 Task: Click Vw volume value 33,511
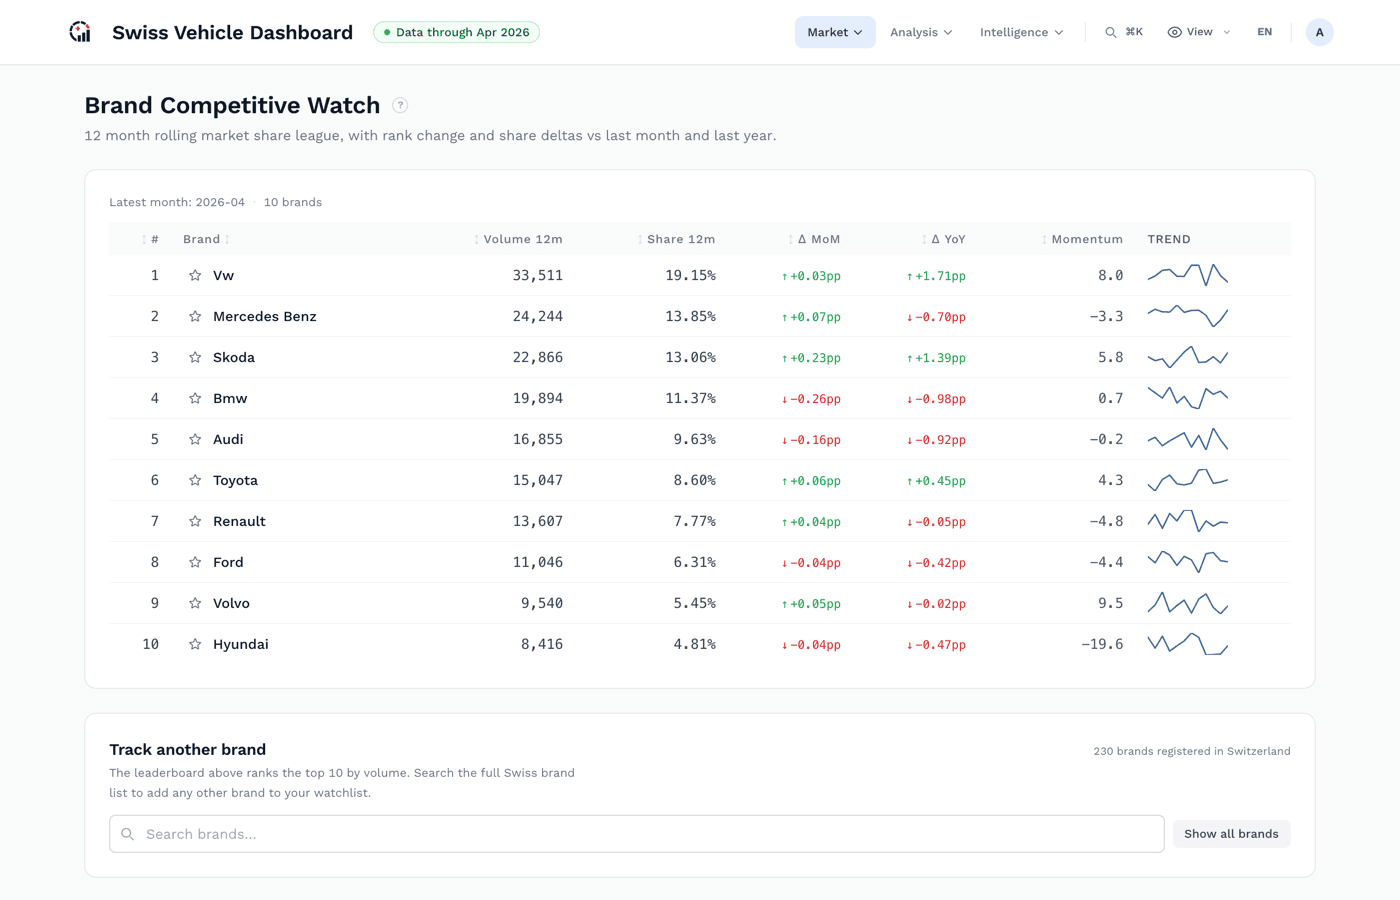(538, 275)
